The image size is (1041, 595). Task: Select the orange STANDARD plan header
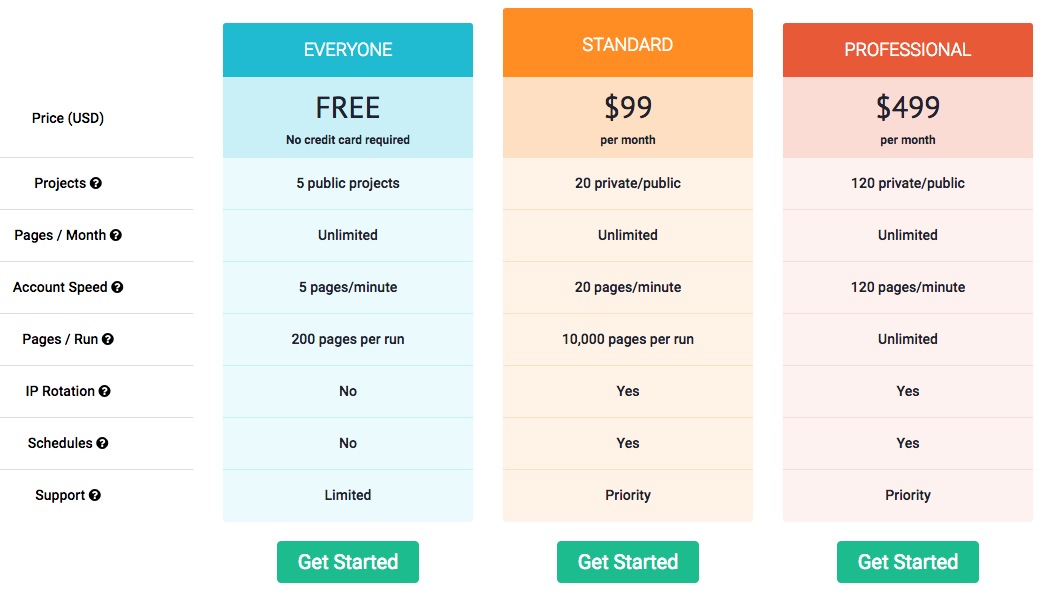(627, 42)
